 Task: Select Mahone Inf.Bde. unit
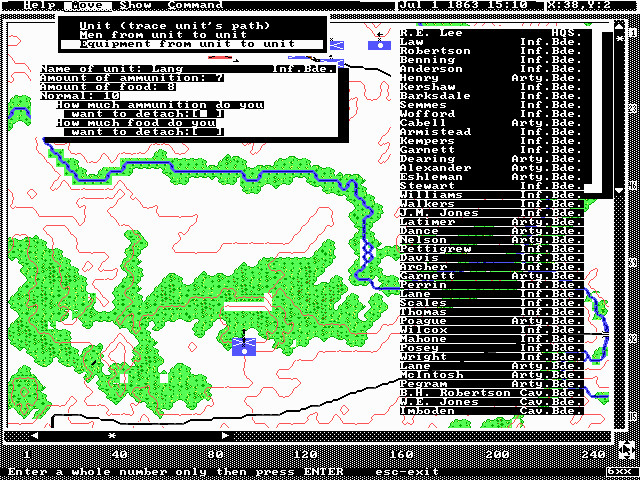491,338
